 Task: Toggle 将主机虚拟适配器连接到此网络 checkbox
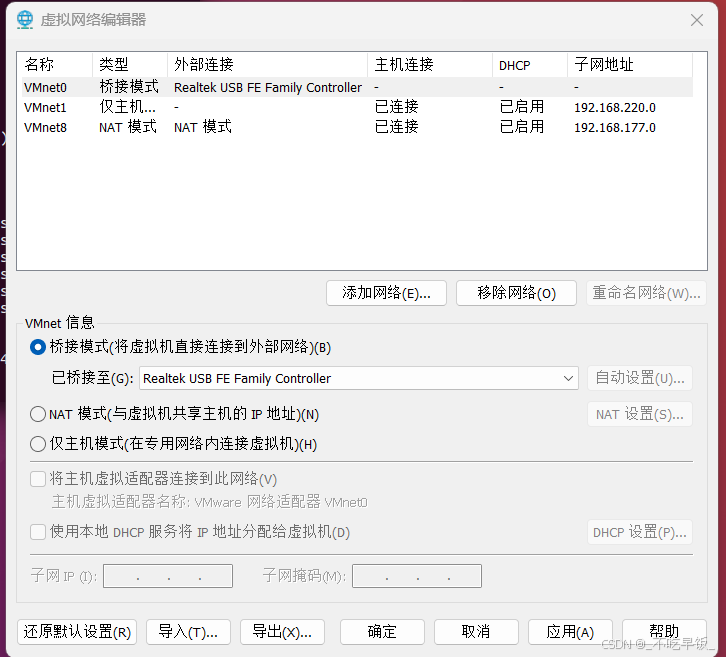tap(38, 479)
